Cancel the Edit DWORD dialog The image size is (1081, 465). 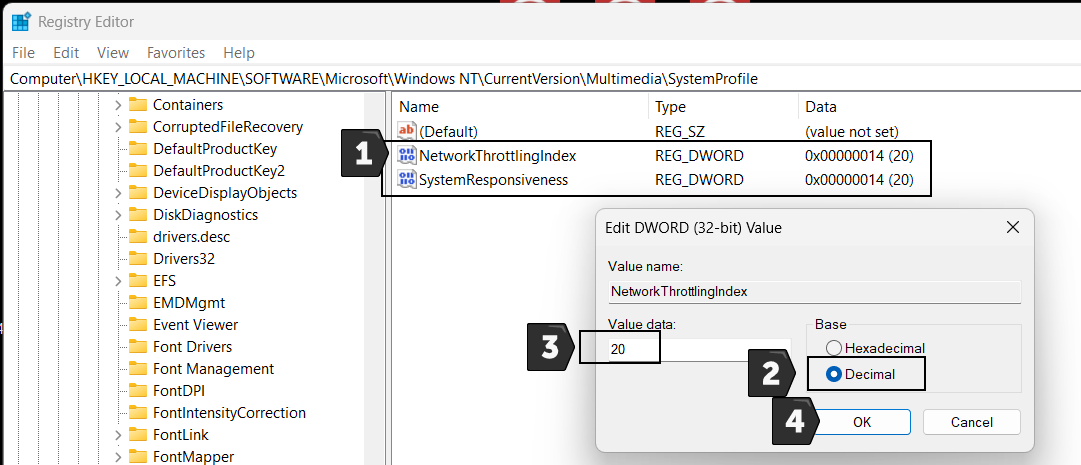[x=971, y=422]
